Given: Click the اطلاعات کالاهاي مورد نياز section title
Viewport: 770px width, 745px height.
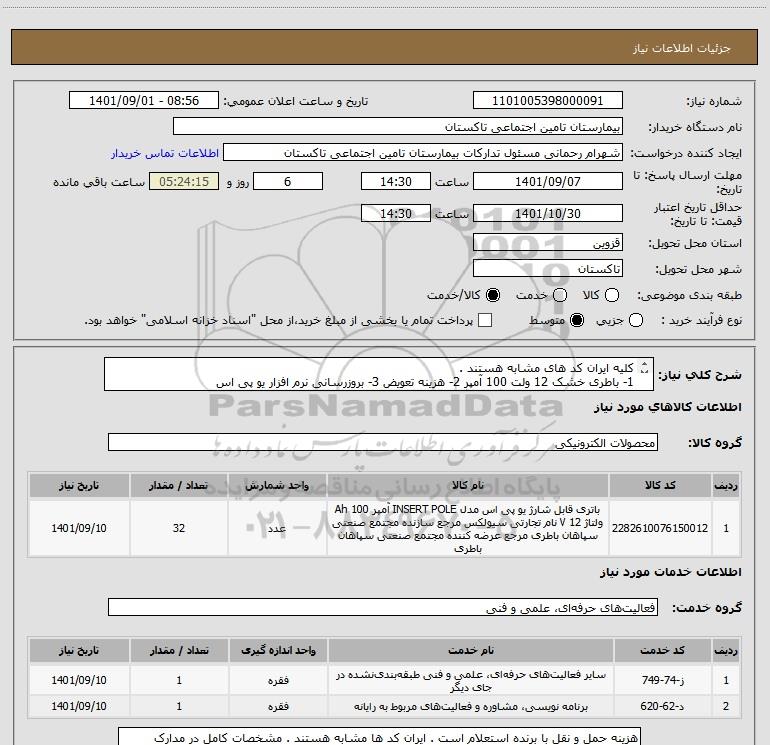Looking at the screenshot, I should [x=668, y=407].
